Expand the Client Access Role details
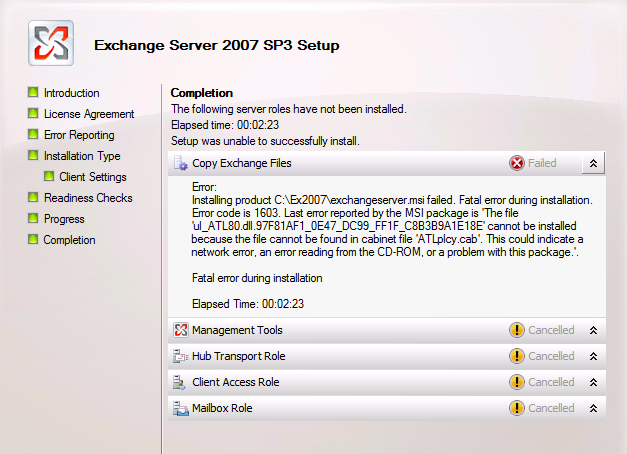Image resolution: width=627 pixels, height=454 pixels. click(593, 382)
